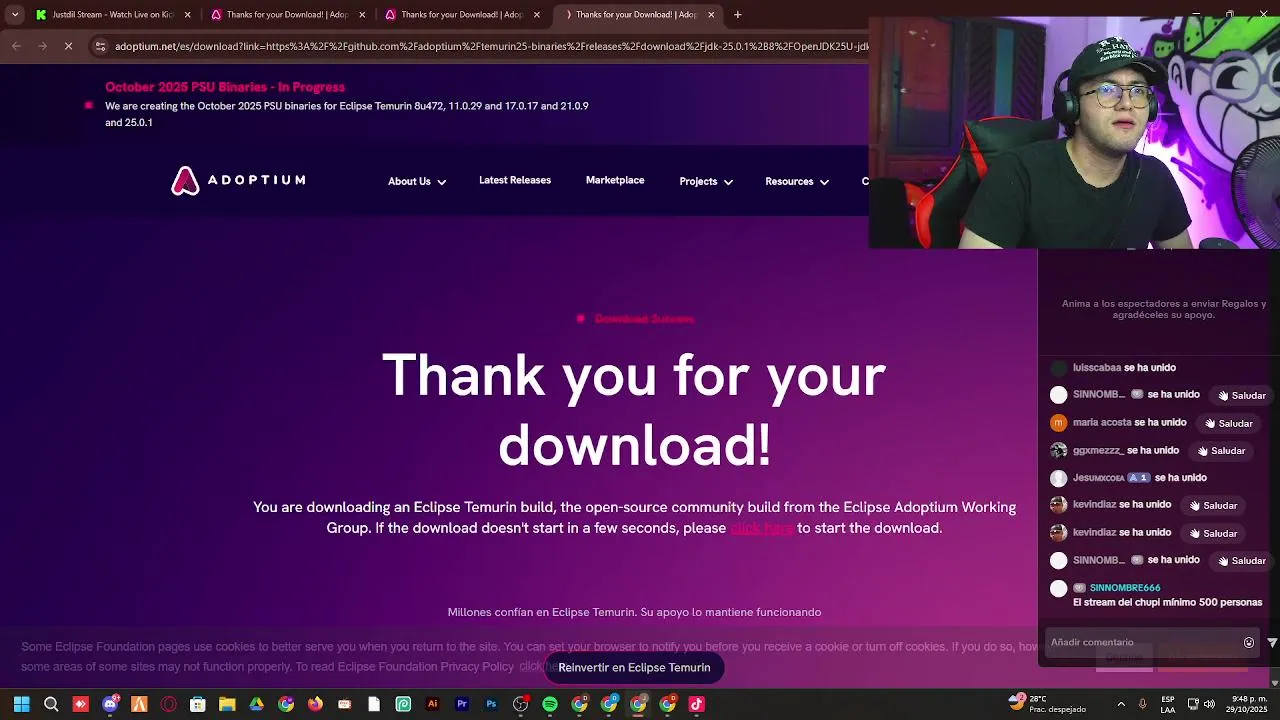Screen dimensions: 1280x720
Task: Click SINNOMBRE666 chat username
Action: coord(1125,588)
